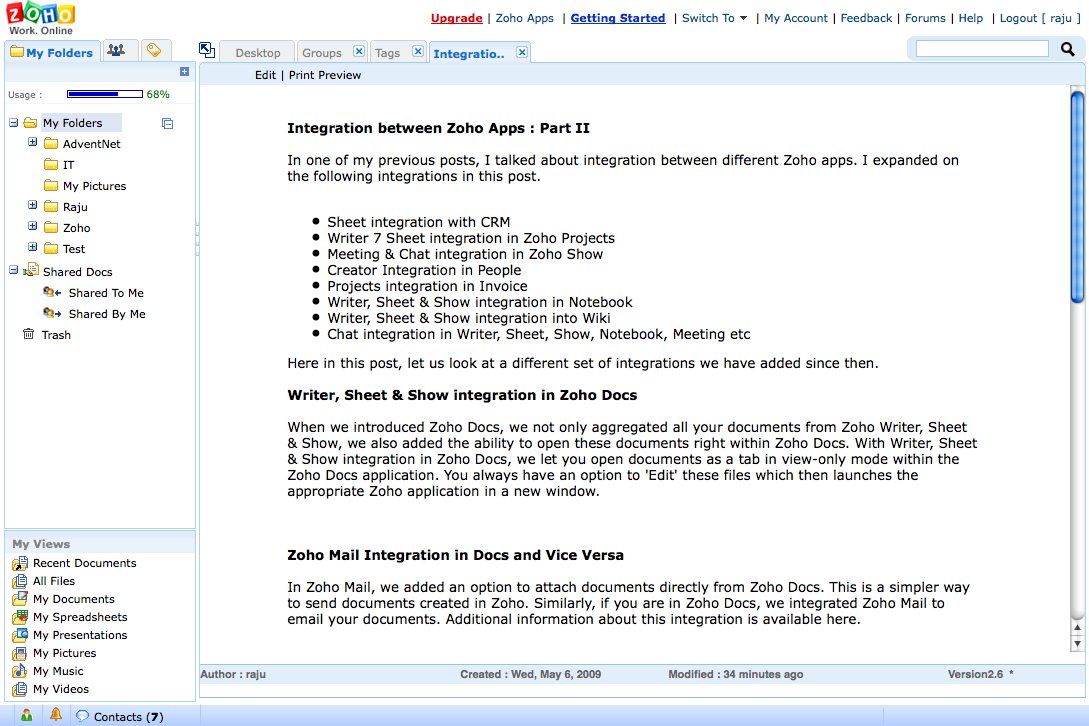This screenshot has width=1089, height=726.
Task: Close the Tags tab
Action: [x=418, y=52]
